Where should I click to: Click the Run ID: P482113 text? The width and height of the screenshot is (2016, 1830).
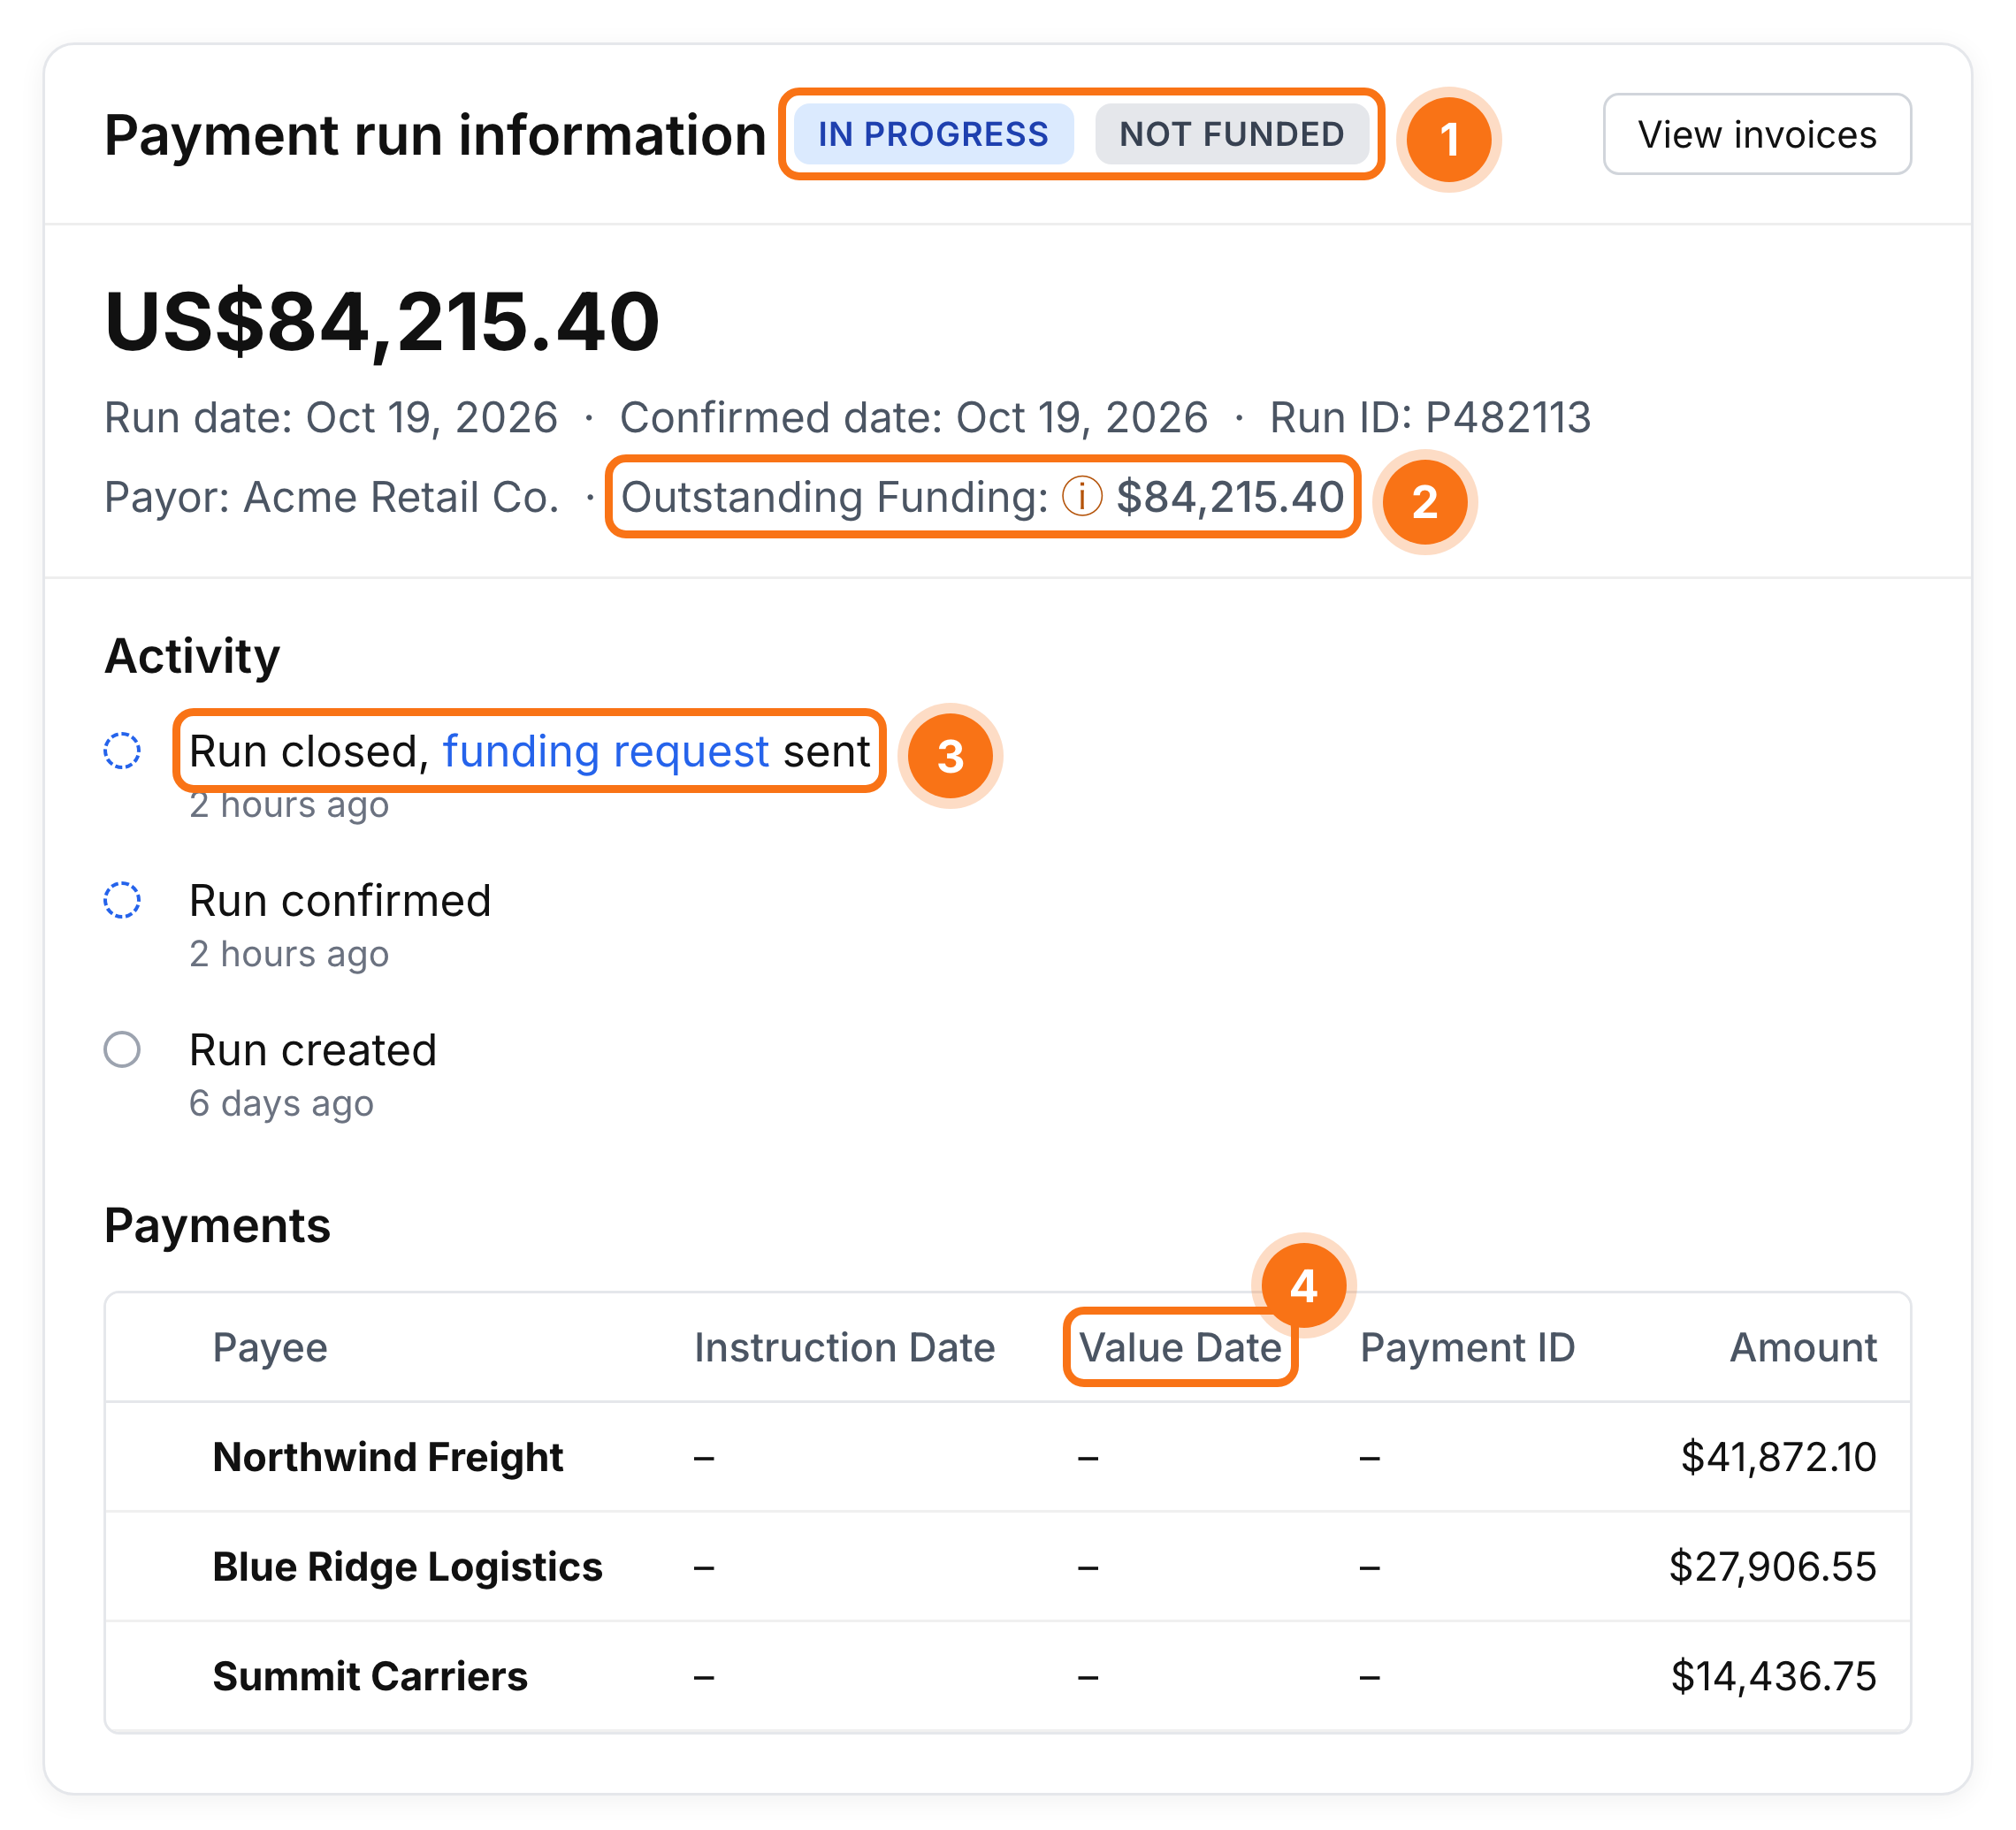1430,417
